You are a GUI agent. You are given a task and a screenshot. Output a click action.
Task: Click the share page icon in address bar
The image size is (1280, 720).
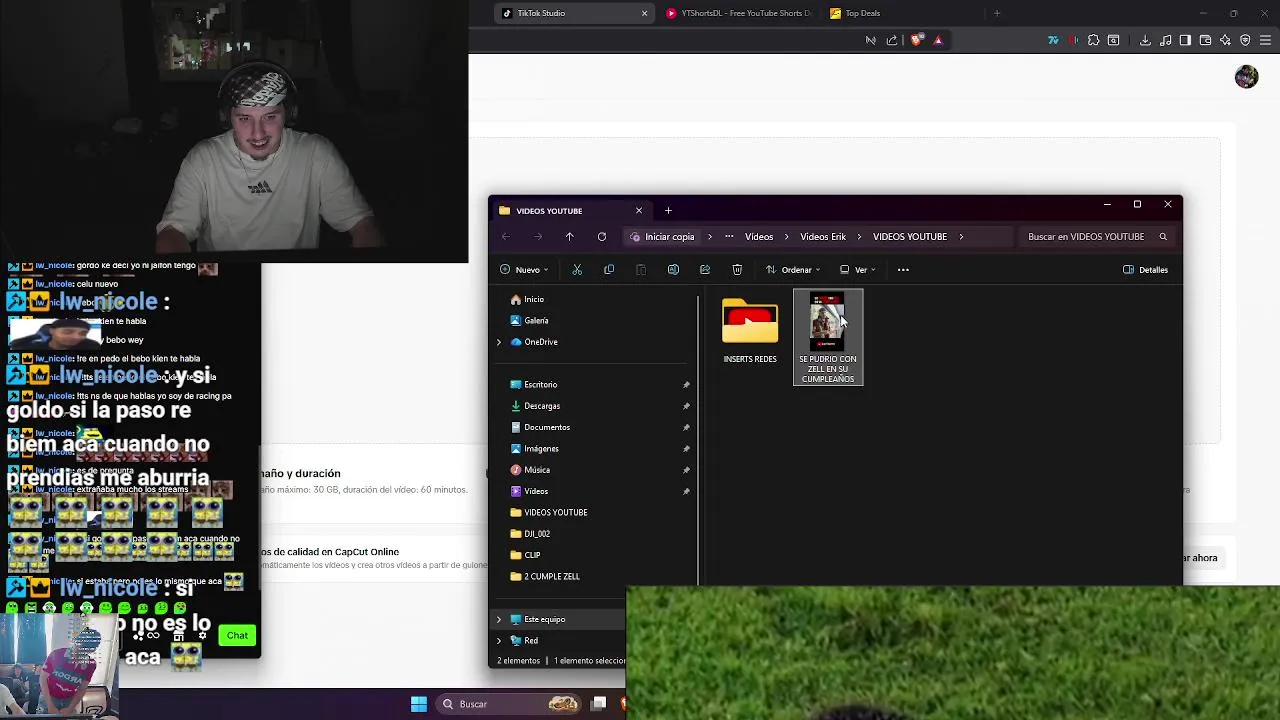pos(892,40)
